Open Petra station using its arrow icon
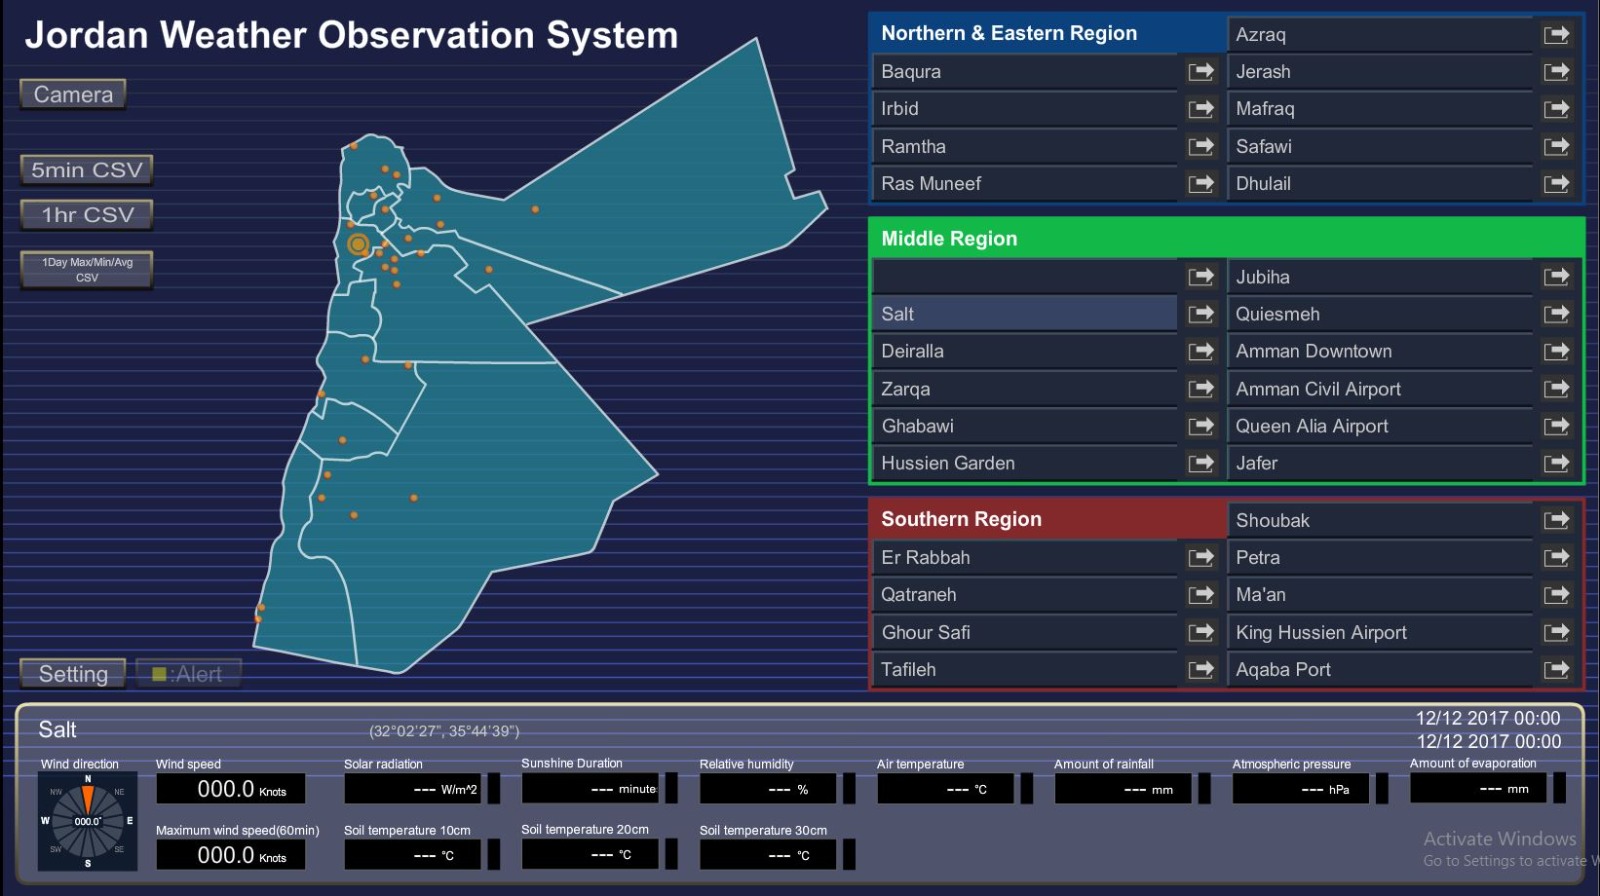This screenshot has height=896, width=1600. [x=1556, y=558]
